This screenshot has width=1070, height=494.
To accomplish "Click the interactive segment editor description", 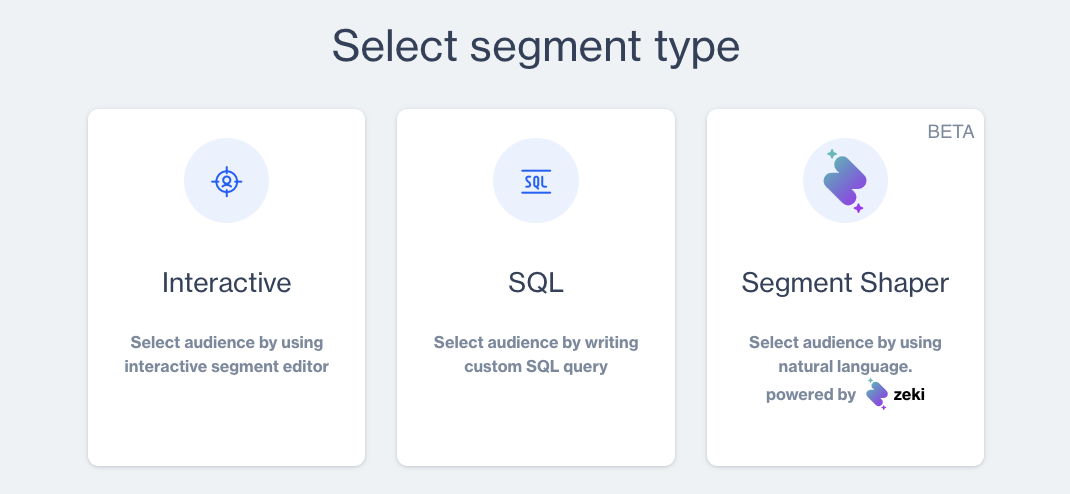I will pos(226,354).
